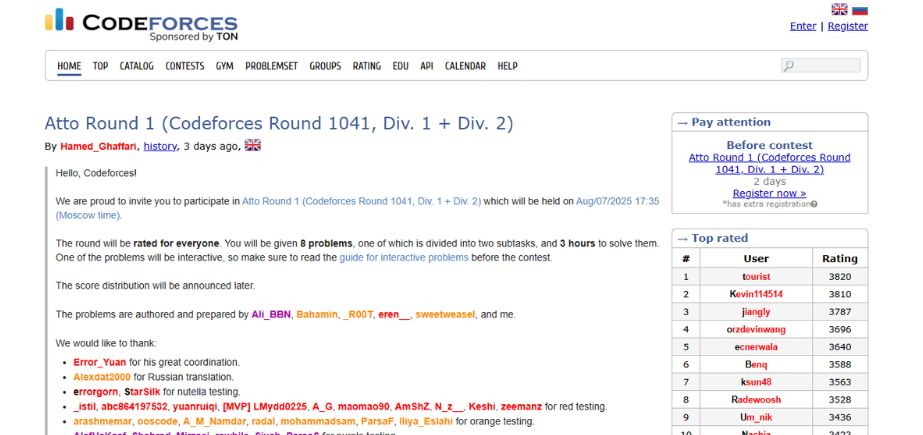
Task: Open StarSilk profile
Action: pos(142,391)
